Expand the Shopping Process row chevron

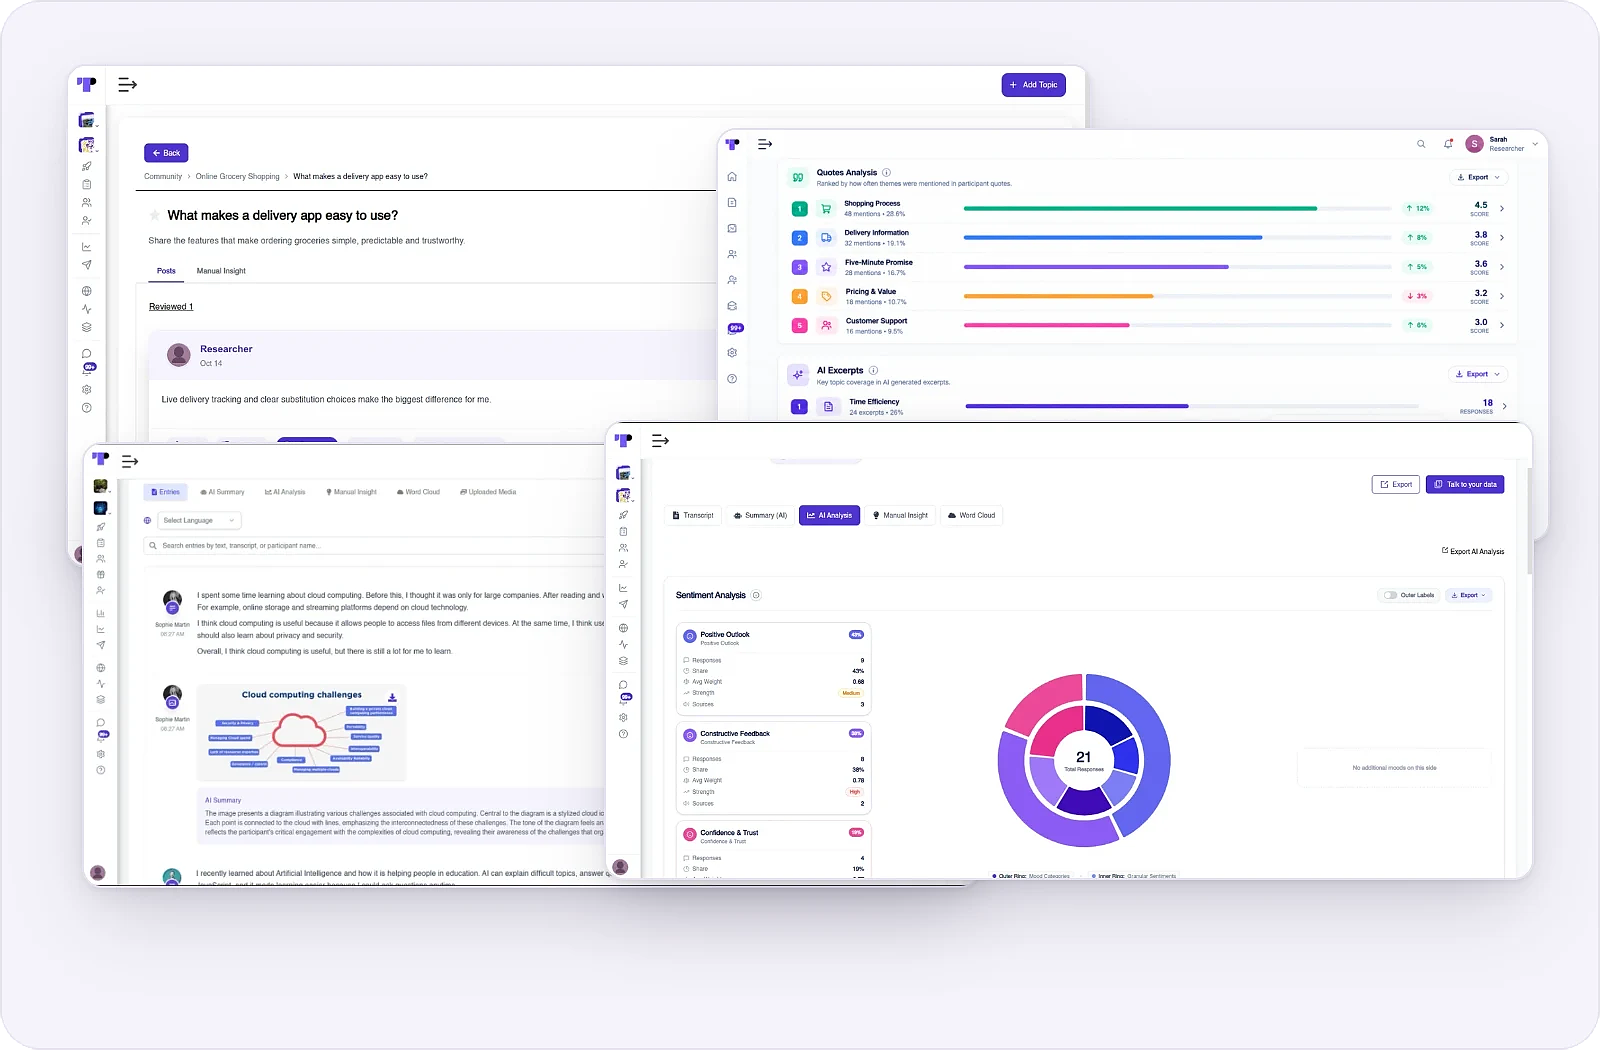click(1502, 208)
